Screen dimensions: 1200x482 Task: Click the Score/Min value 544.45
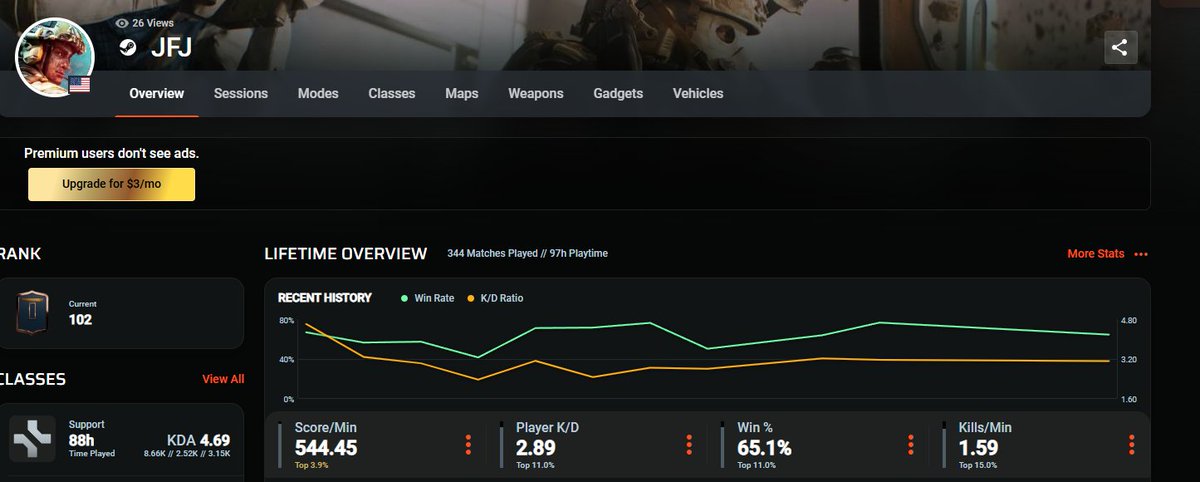[x=326, y=448]
